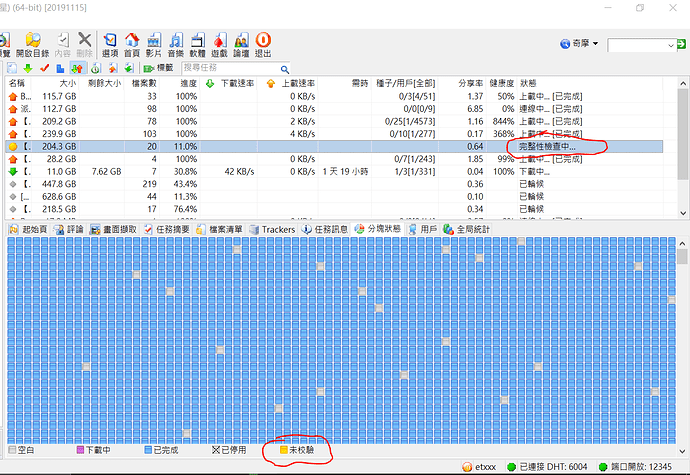Click the yellow 未校驗 legend swatch
This screenshot has height=475, width=690.
click(284, 450)
